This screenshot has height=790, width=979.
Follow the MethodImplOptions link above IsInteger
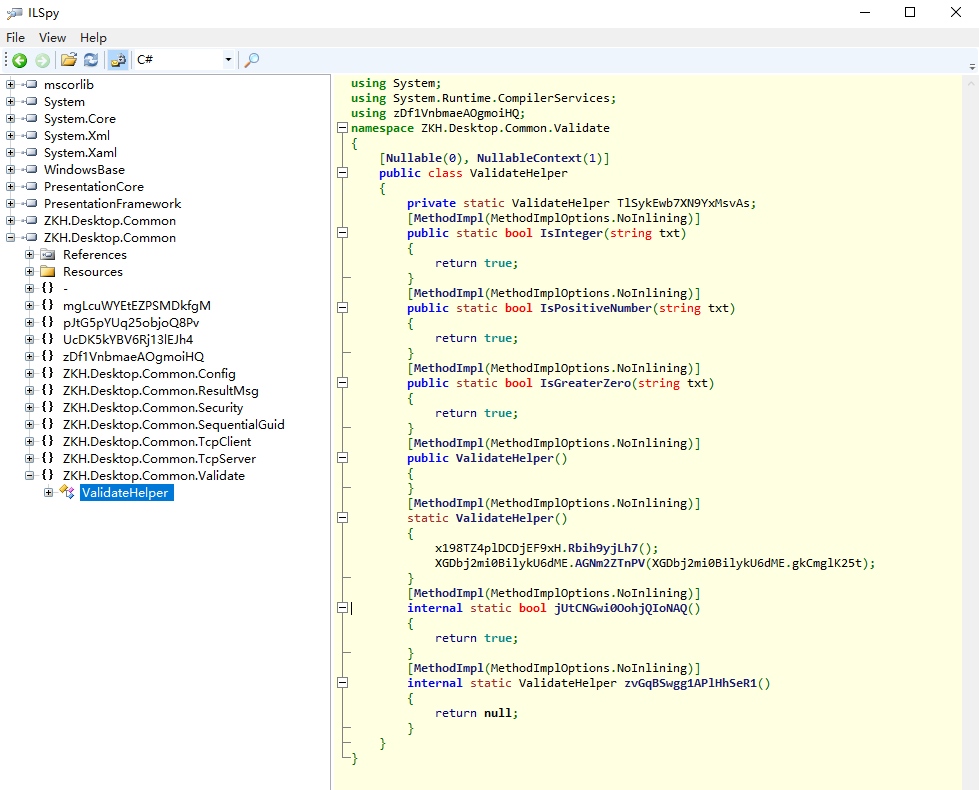pos(549,218)
